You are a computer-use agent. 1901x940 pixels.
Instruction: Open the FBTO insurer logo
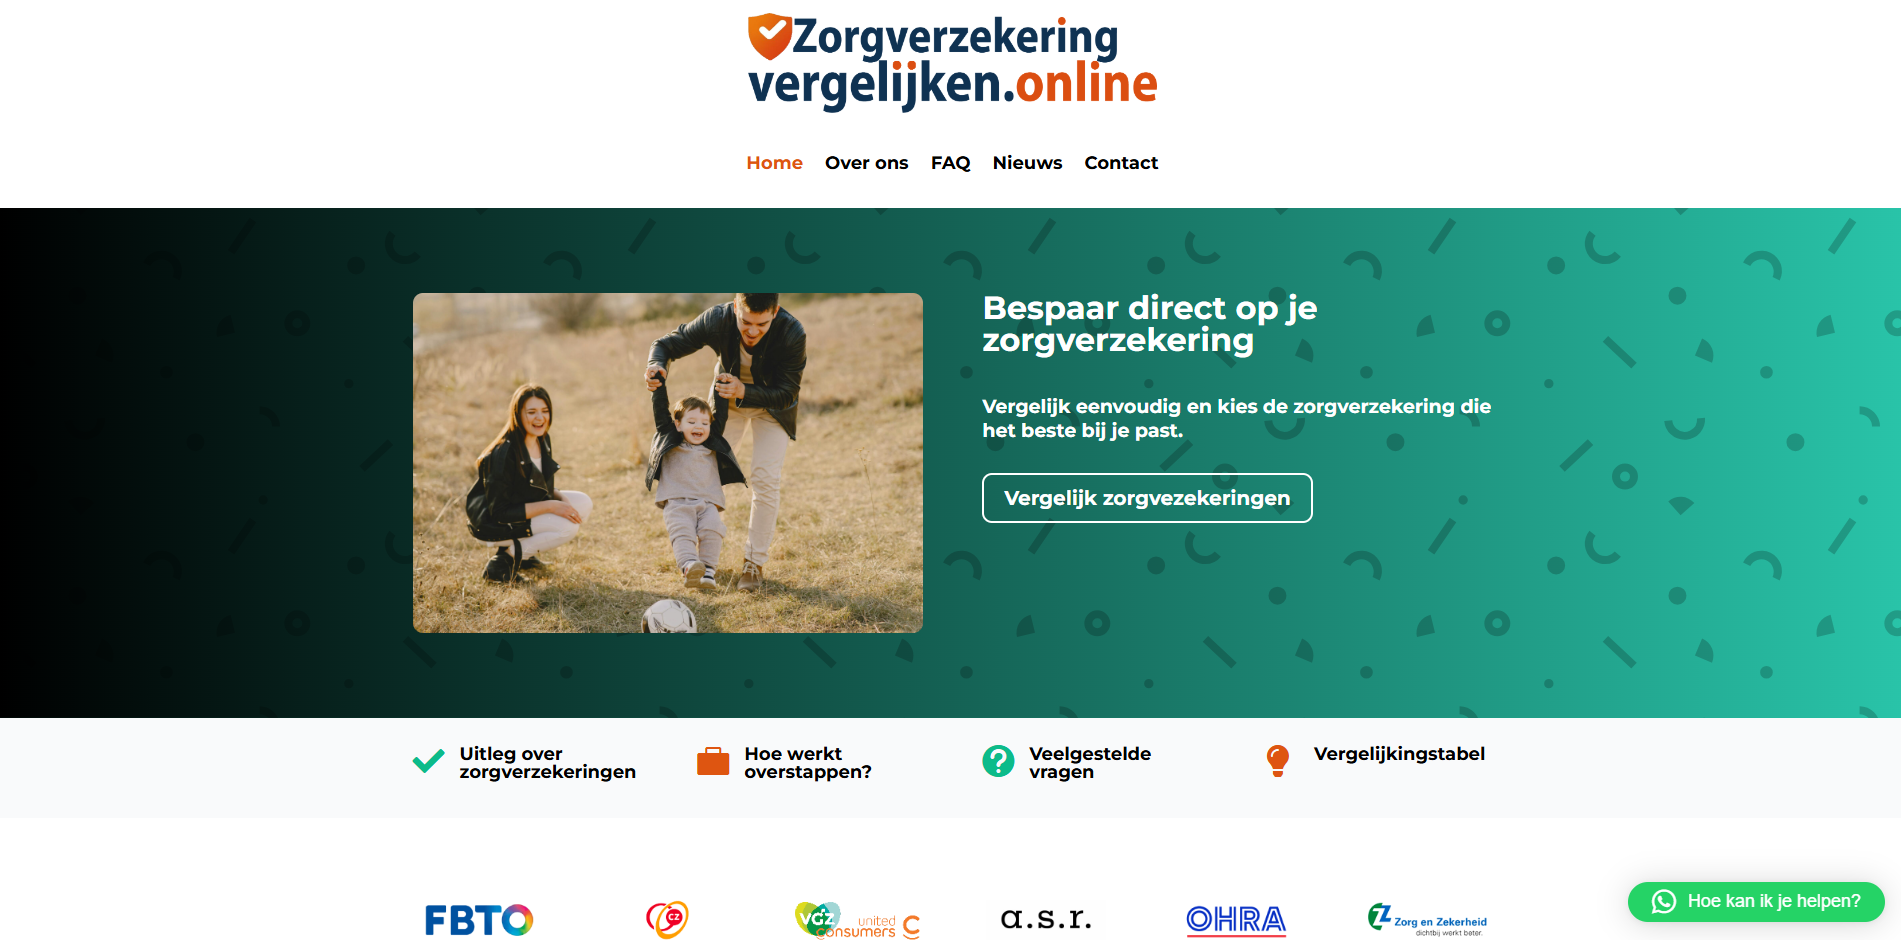pos(479,920)
